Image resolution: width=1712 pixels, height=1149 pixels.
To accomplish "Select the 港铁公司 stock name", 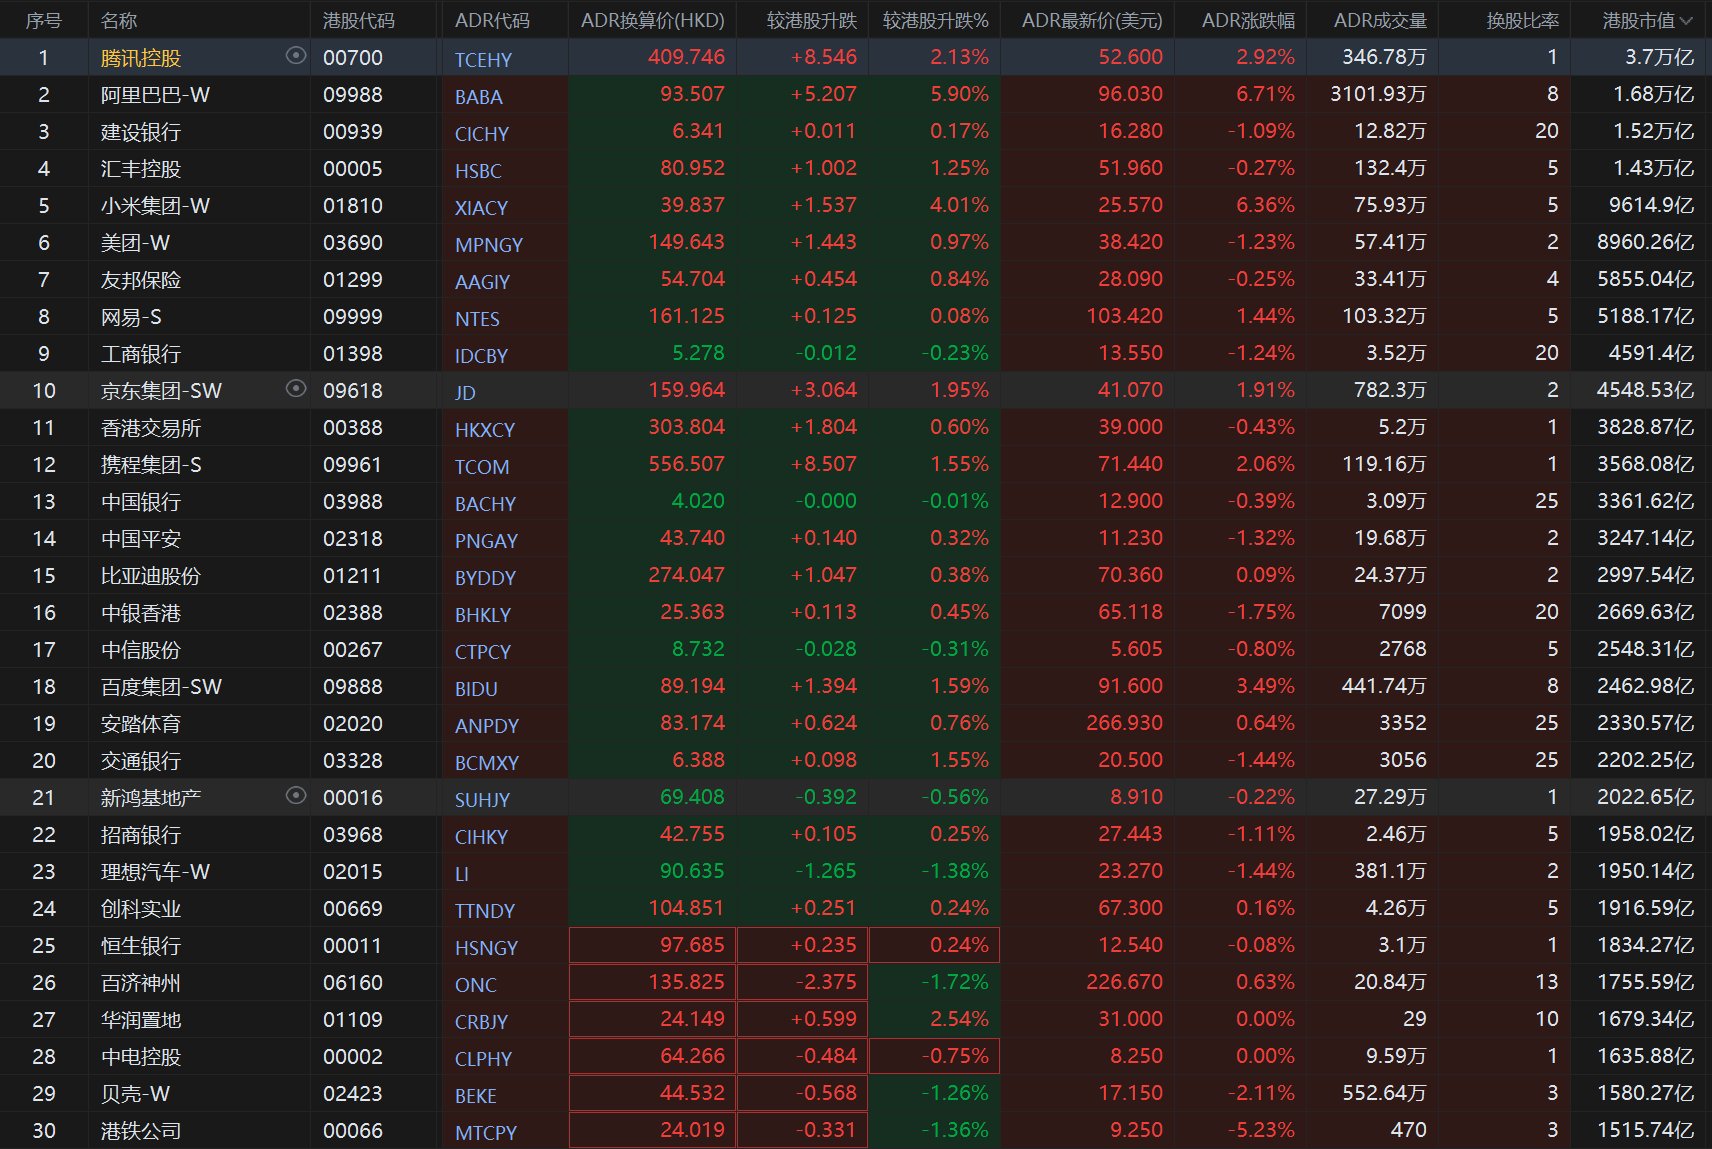I will [141, 1131].
